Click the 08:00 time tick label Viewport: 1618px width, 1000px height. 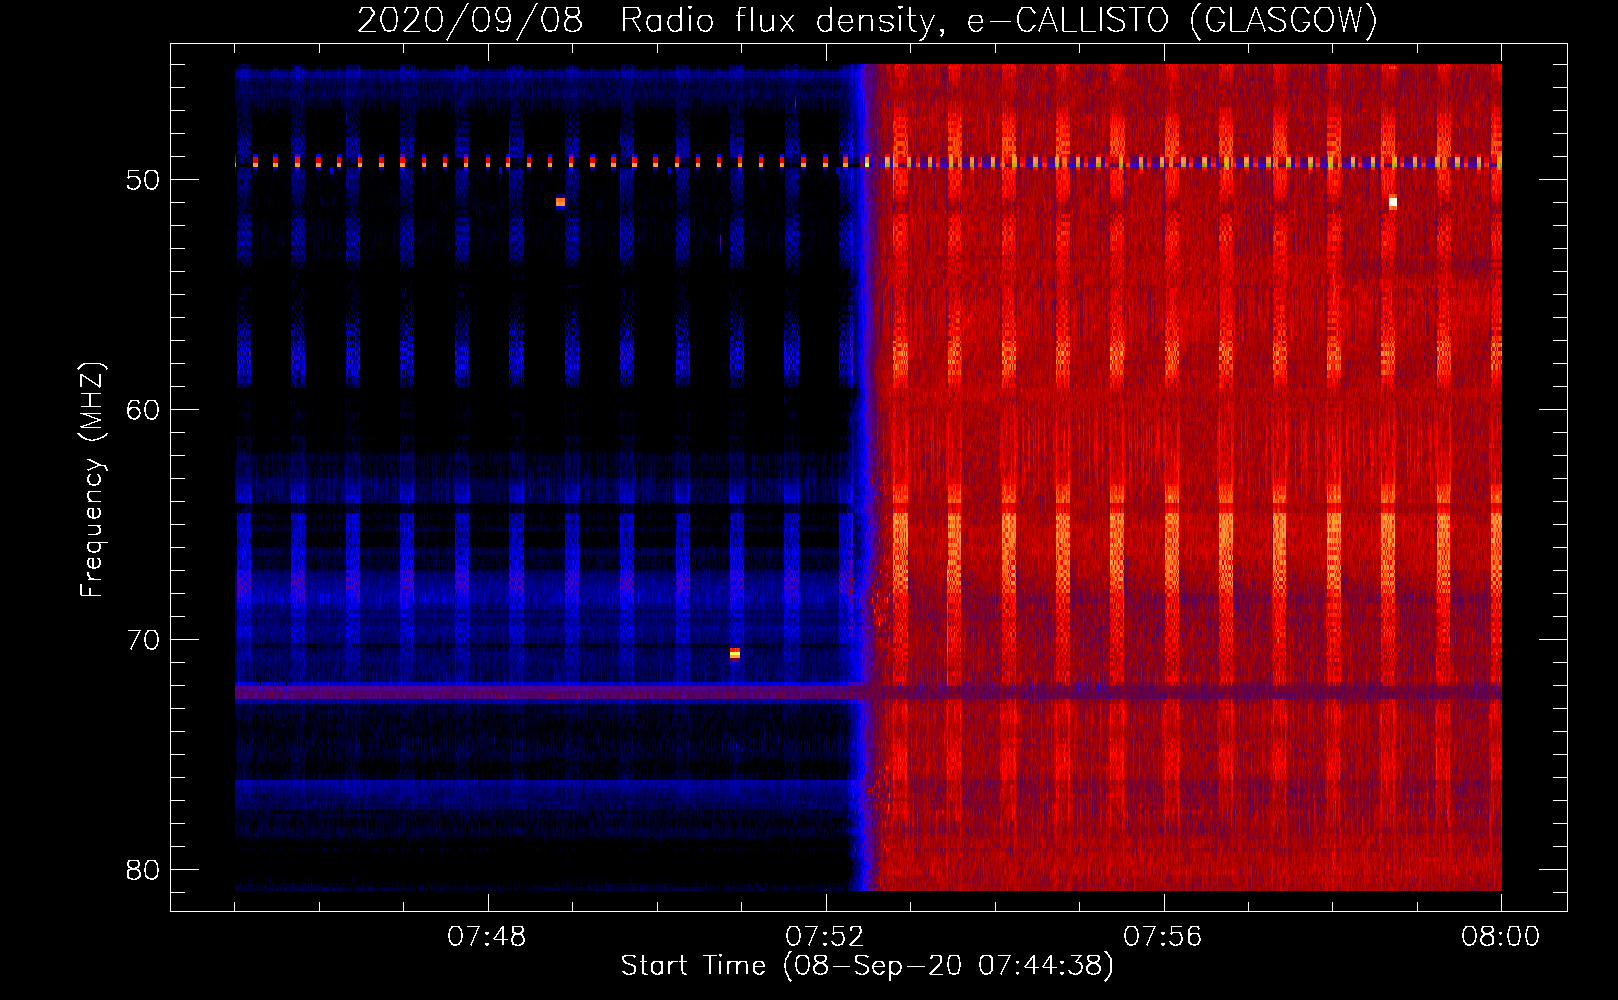click(x=1501, y=937)
